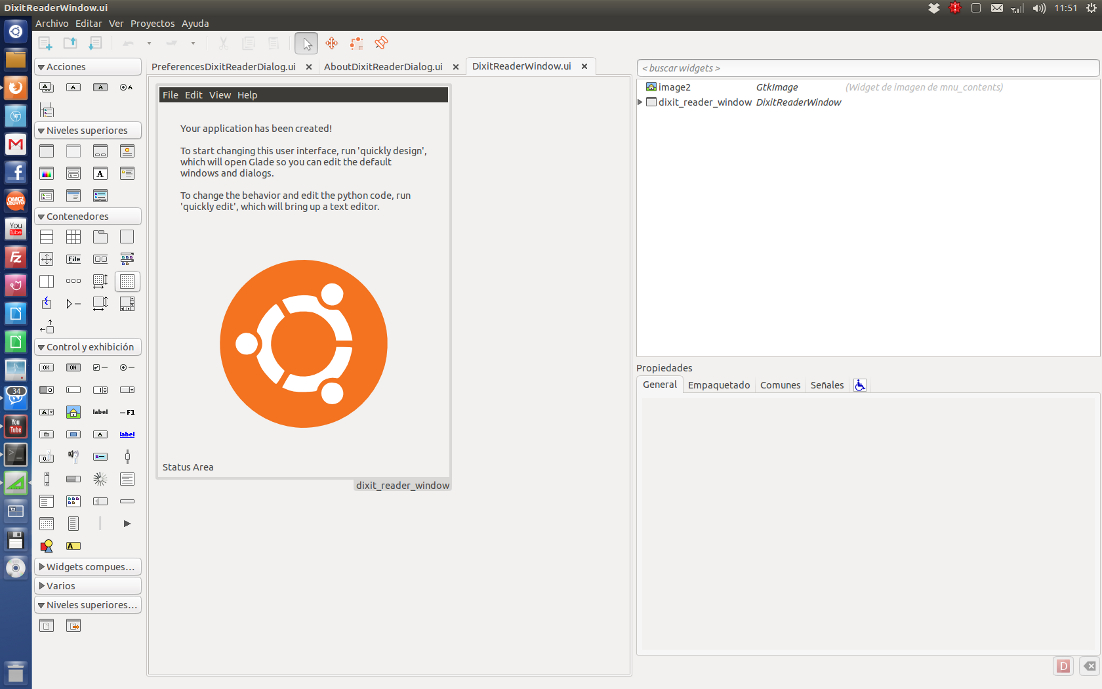The height and width of the screenshot is (689, 1102).
Task: Expand the Widgets compuestos palette section
Action: tap(88, 567)
